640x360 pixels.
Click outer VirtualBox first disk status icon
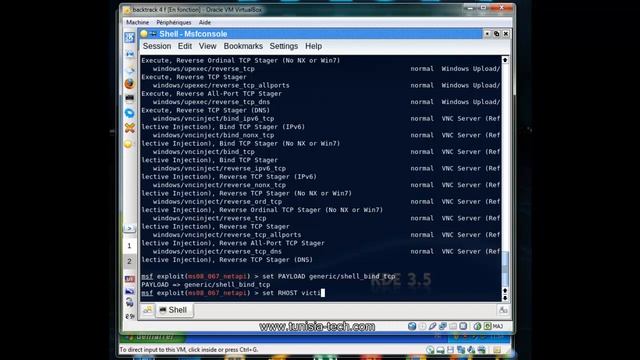[x=430, y=350]
